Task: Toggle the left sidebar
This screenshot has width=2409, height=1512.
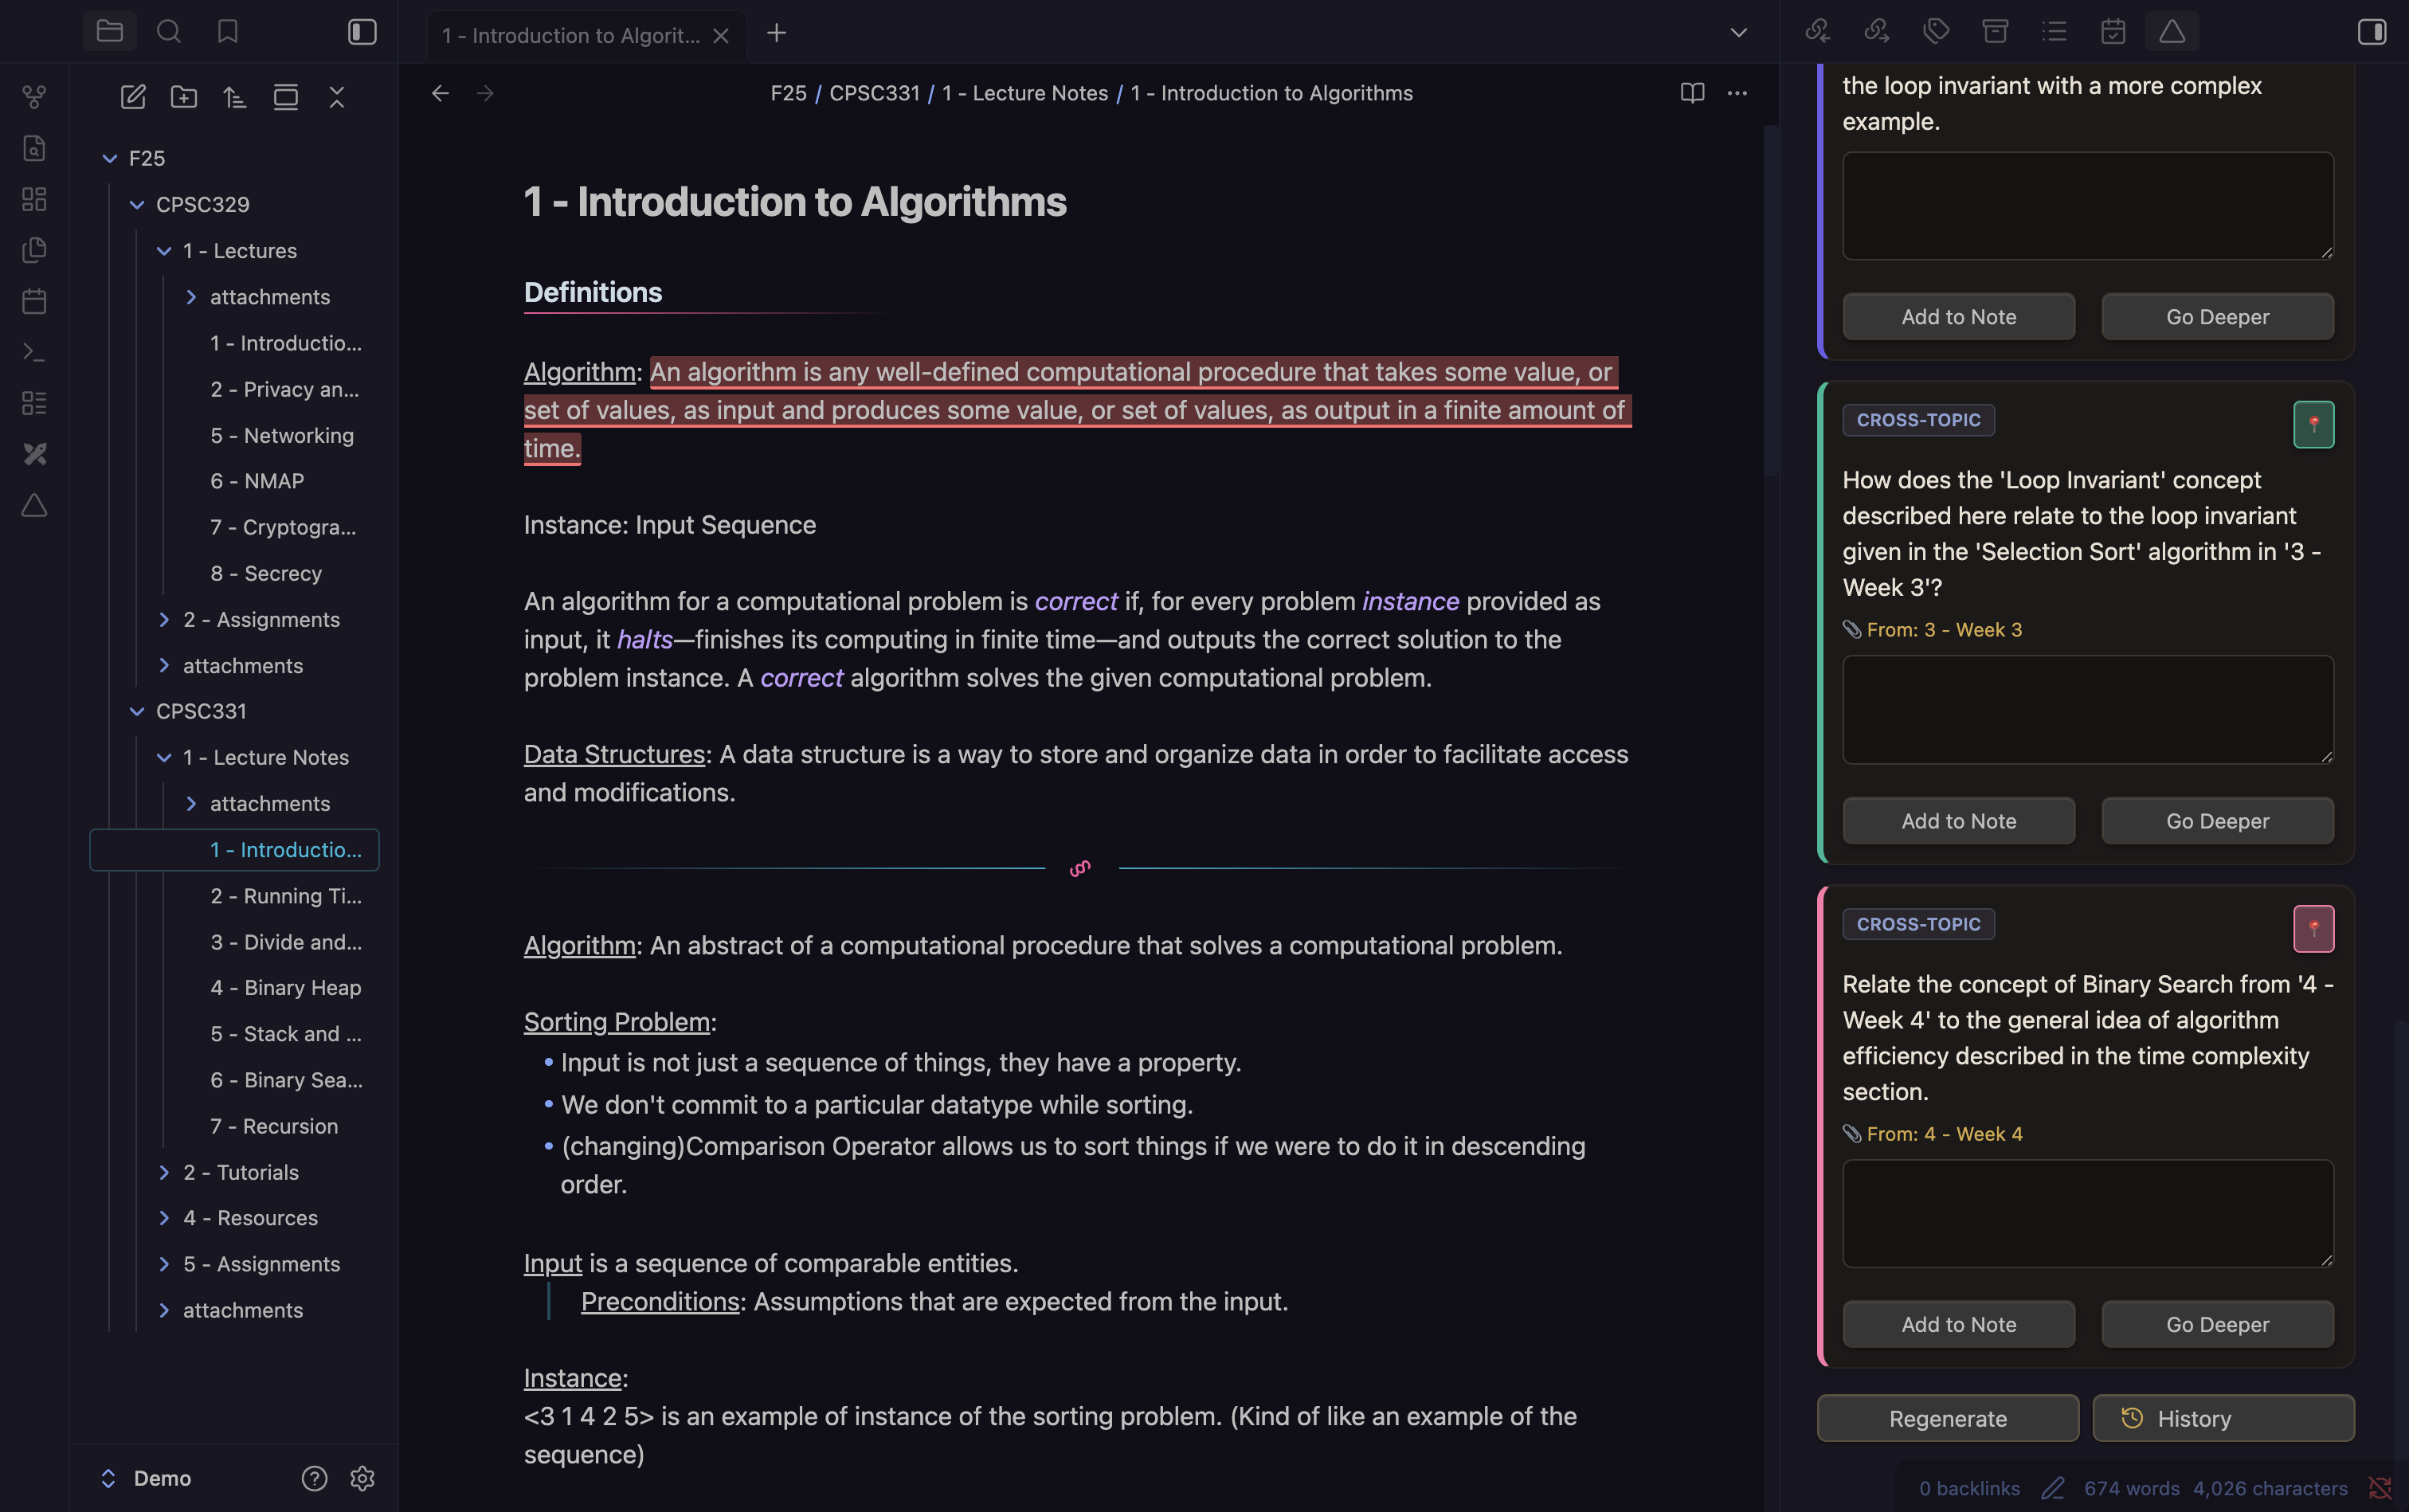Action: (x=362, y=32)
